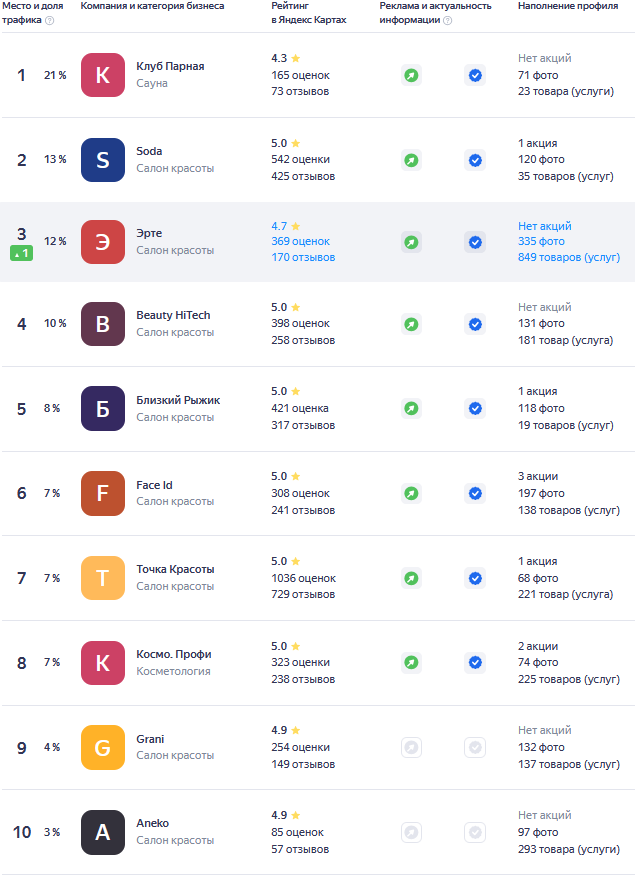
Task: Click '293 товара (услуги)' in Aneko row
Action: tap(569, 849)
